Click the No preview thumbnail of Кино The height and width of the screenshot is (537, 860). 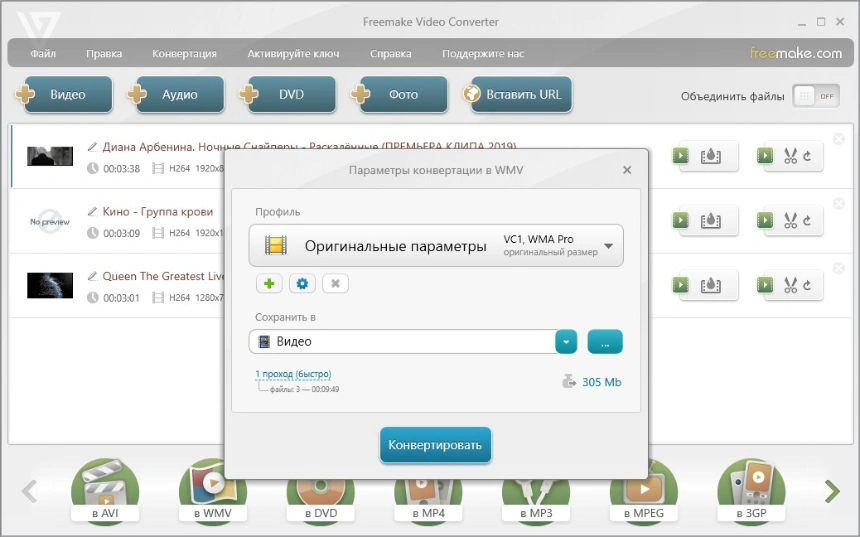(50, 221)
